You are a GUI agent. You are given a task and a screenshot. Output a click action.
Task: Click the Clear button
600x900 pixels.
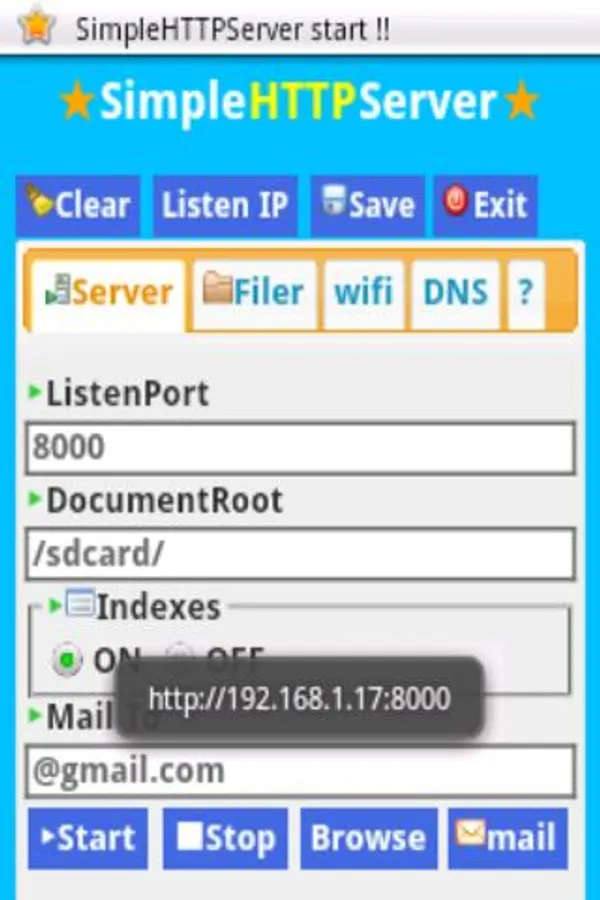(x=78, y=205)
